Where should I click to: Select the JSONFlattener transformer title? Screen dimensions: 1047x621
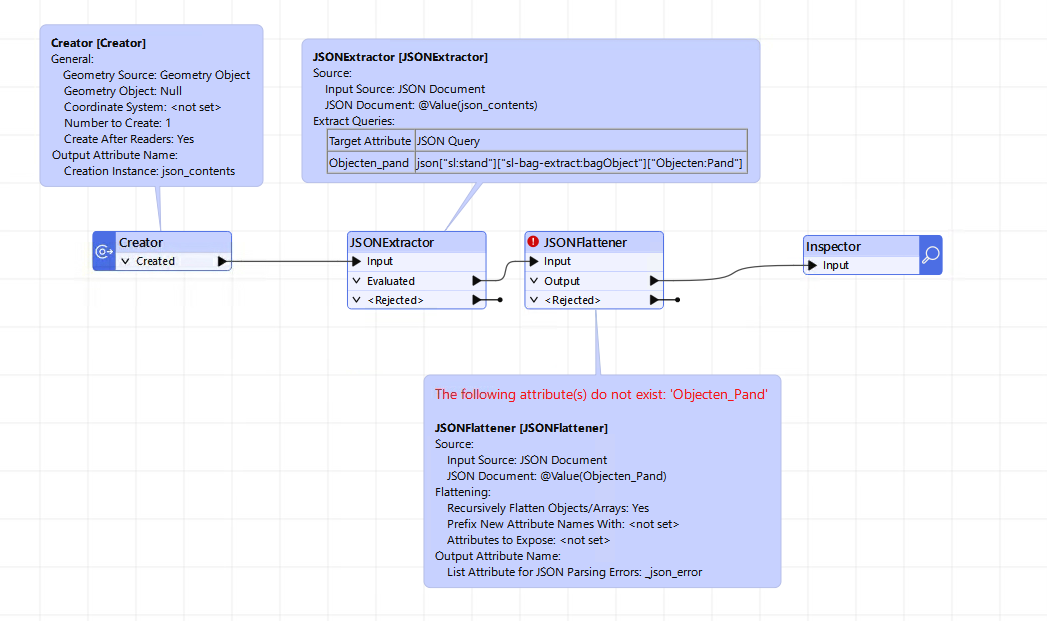pos(585,242)
